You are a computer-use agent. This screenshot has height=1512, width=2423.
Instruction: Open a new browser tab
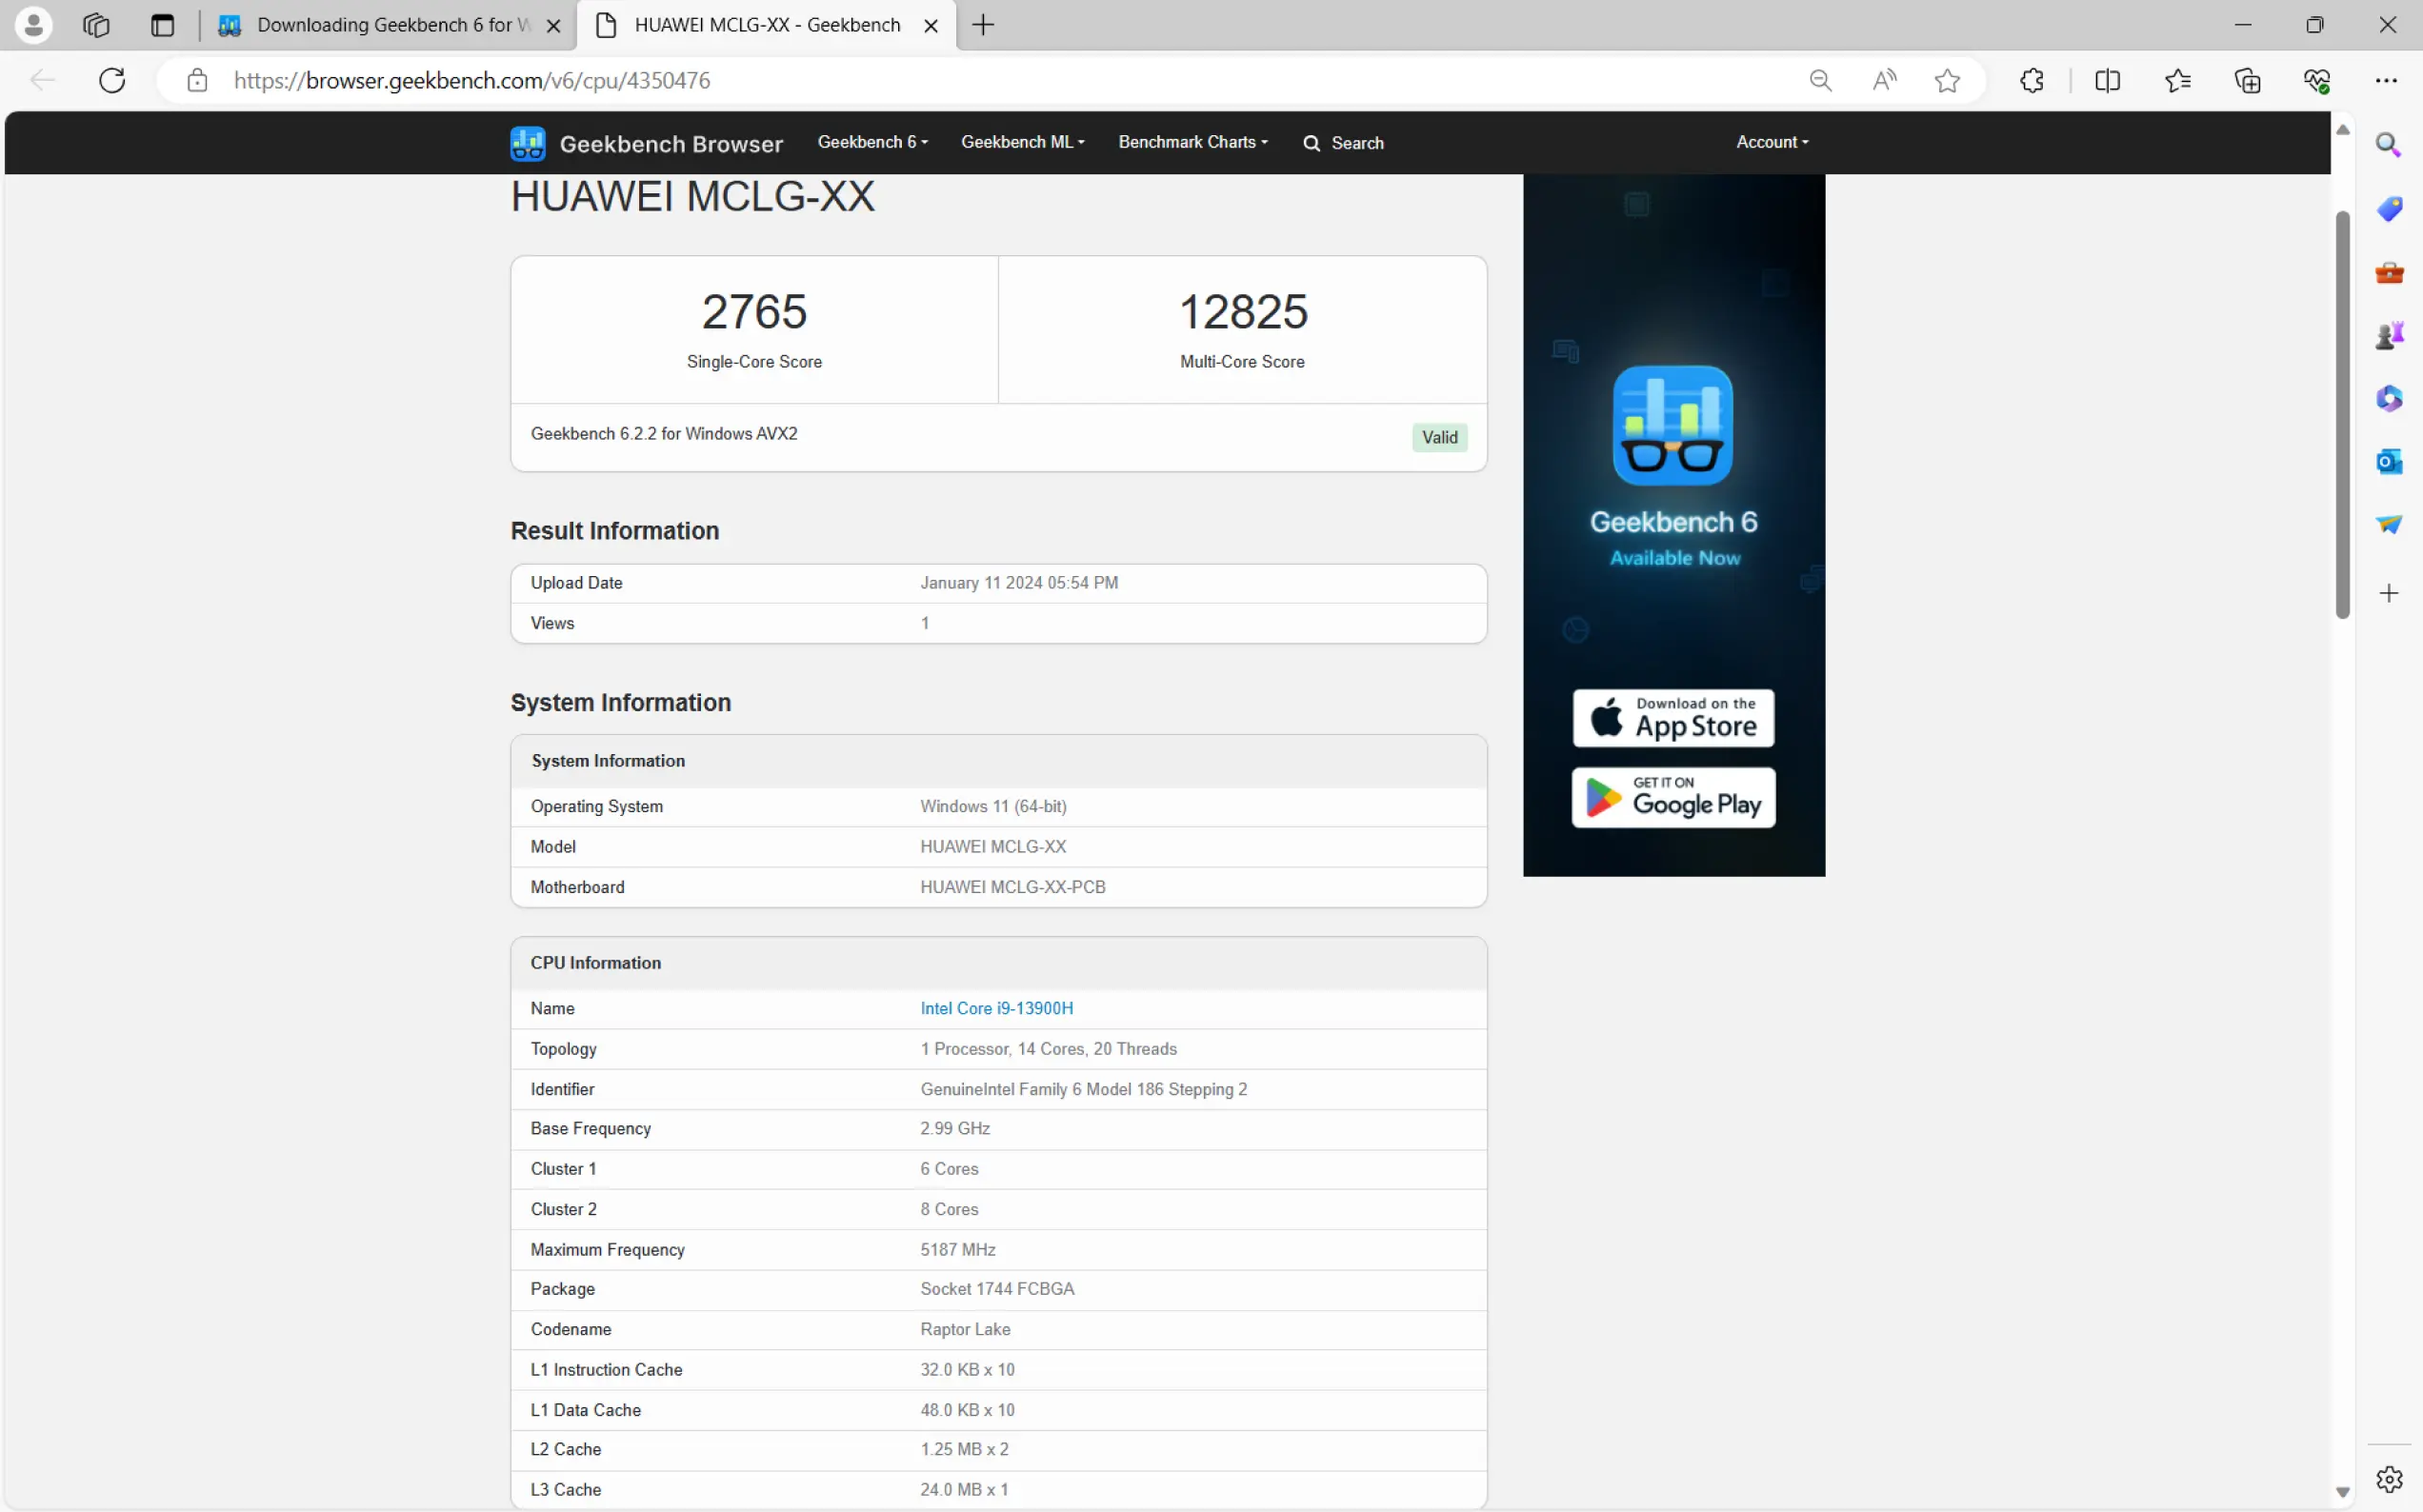(x=983, y=25)
